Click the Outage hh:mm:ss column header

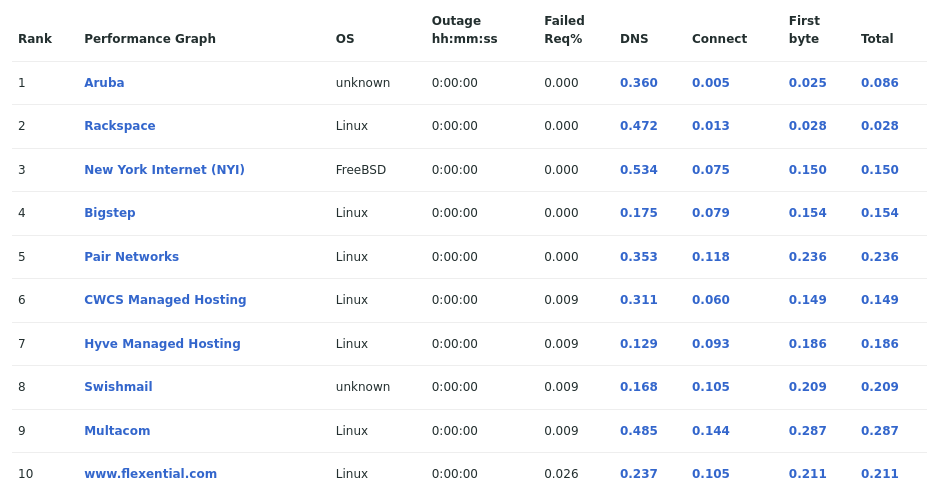click(x=465, y=30)
